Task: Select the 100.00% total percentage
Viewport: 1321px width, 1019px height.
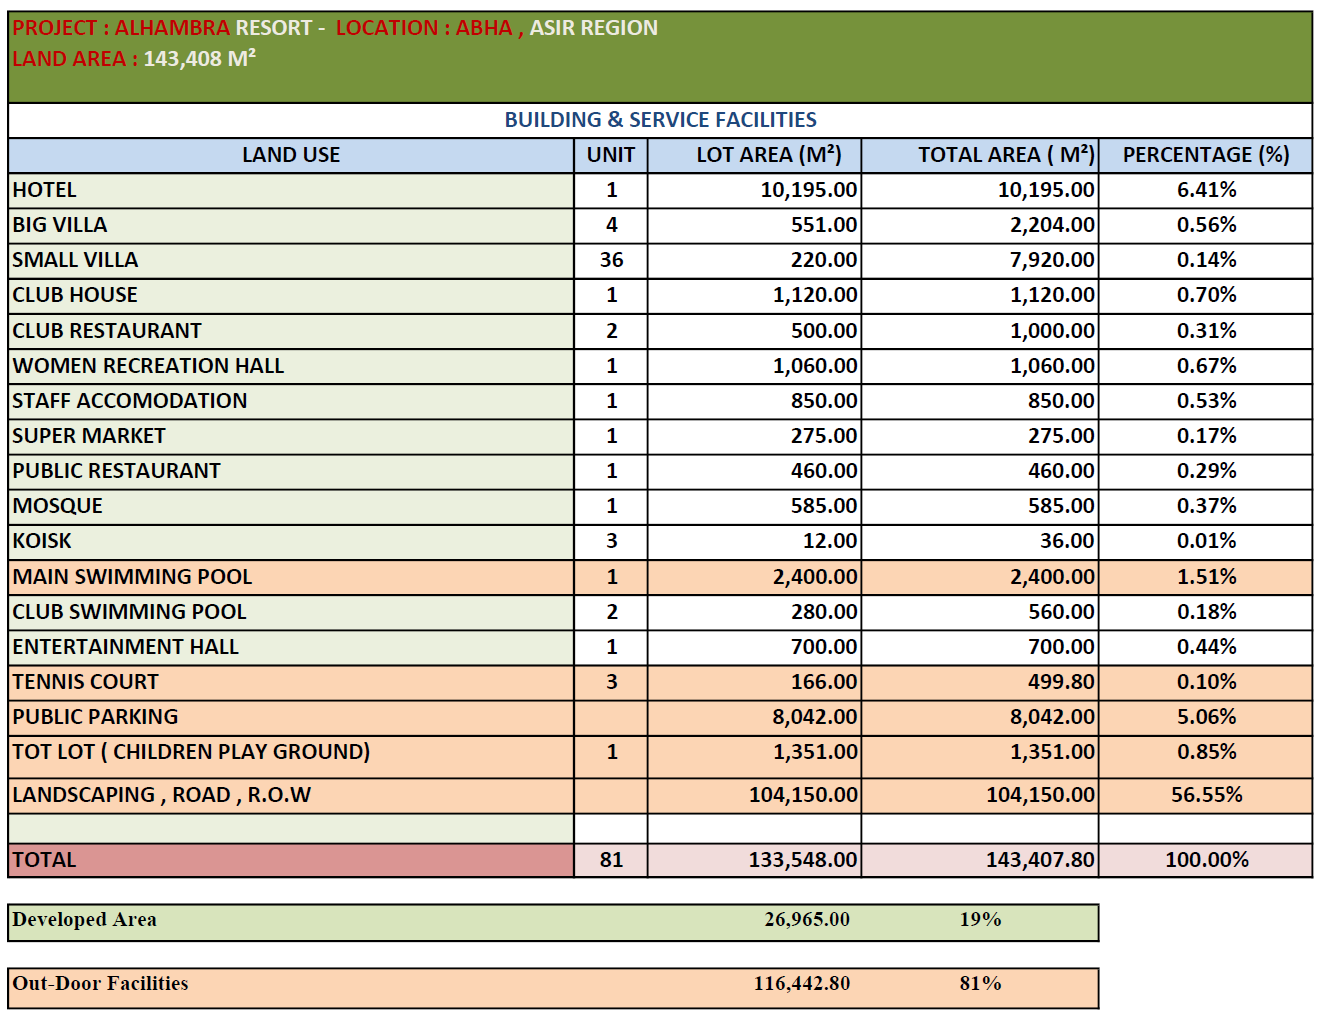Action: tap(1206, 860)
